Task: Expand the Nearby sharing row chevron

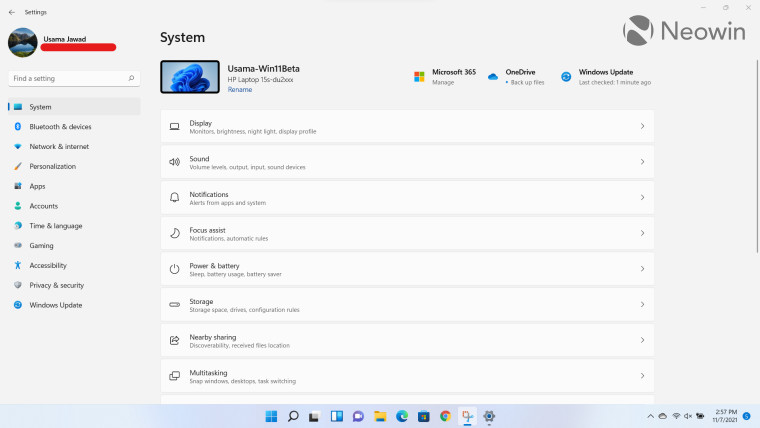Action: [x=642, y=340]
